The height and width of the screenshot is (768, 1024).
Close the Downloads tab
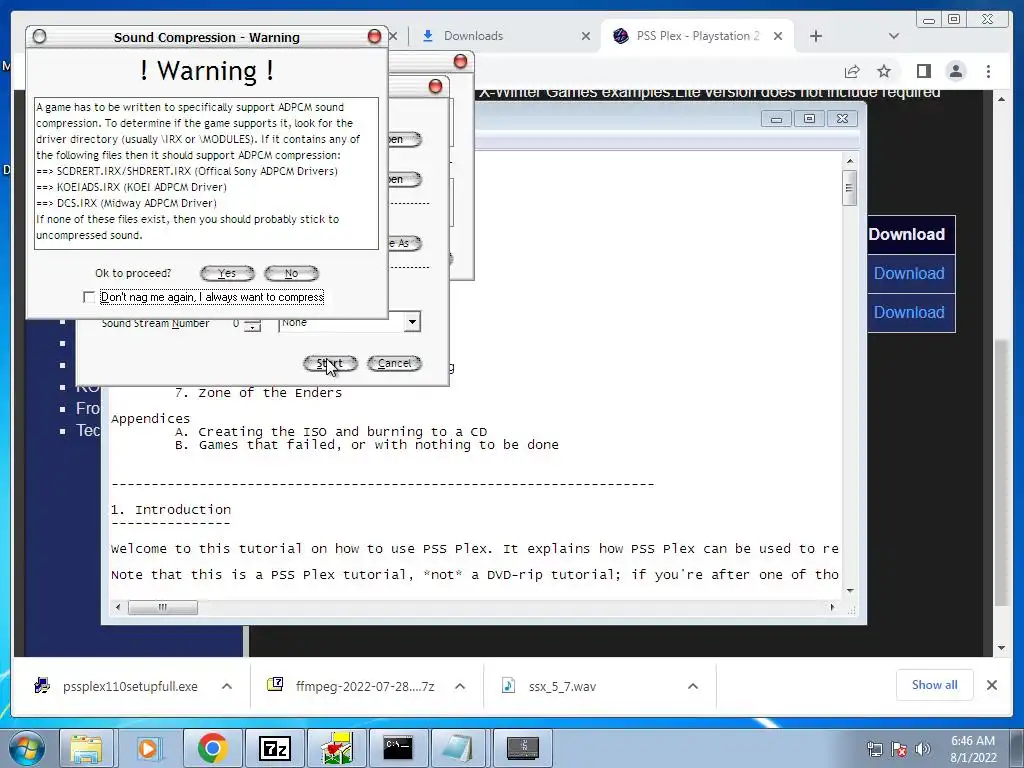tap(586, 36)
